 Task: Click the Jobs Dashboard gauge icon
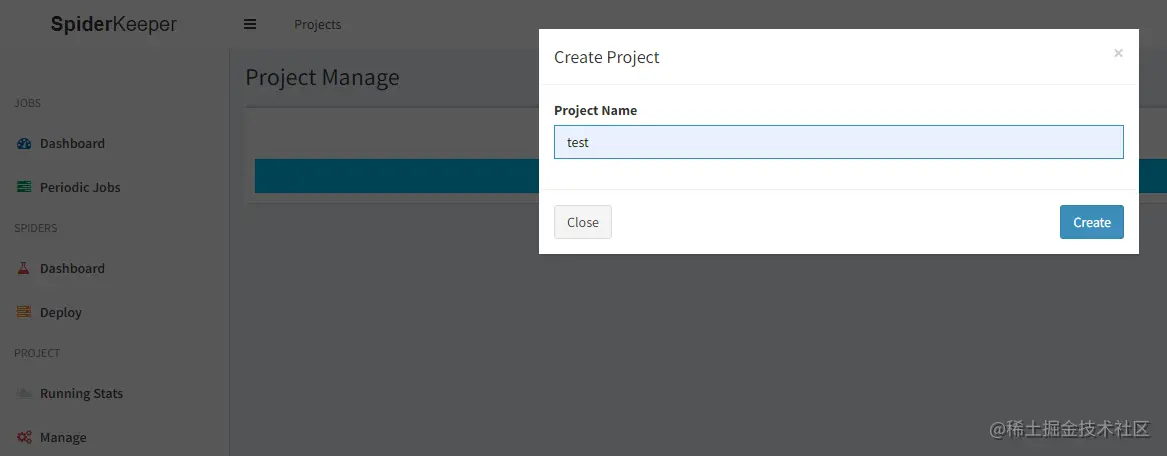click(24, 144)
